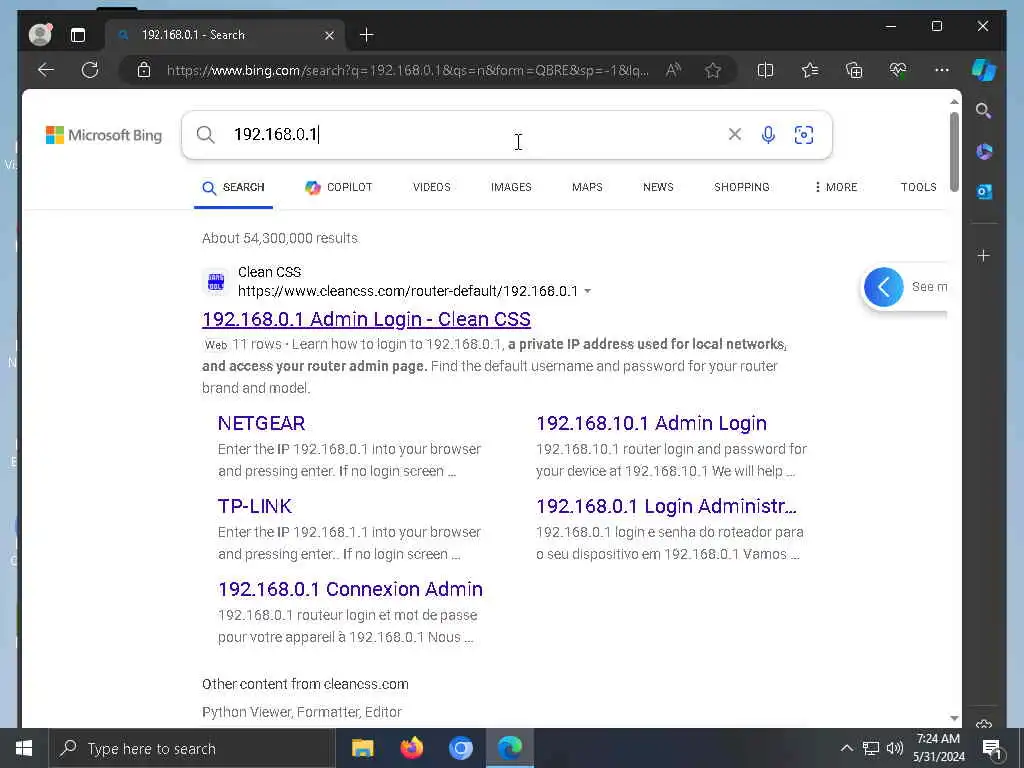Open 192.168.0.1 Admin Login - Clean CSS result
This screenshot has height=768, width=1024.
point(366,319)
